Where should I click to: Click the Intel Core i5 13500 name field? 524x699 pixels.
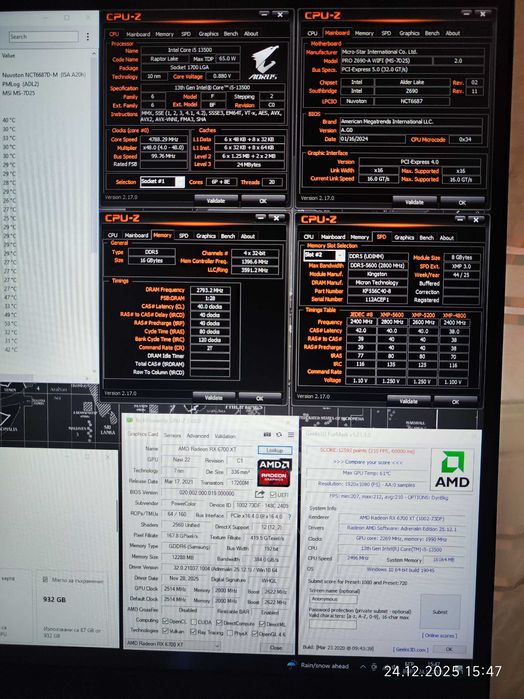tap(190, 50)
